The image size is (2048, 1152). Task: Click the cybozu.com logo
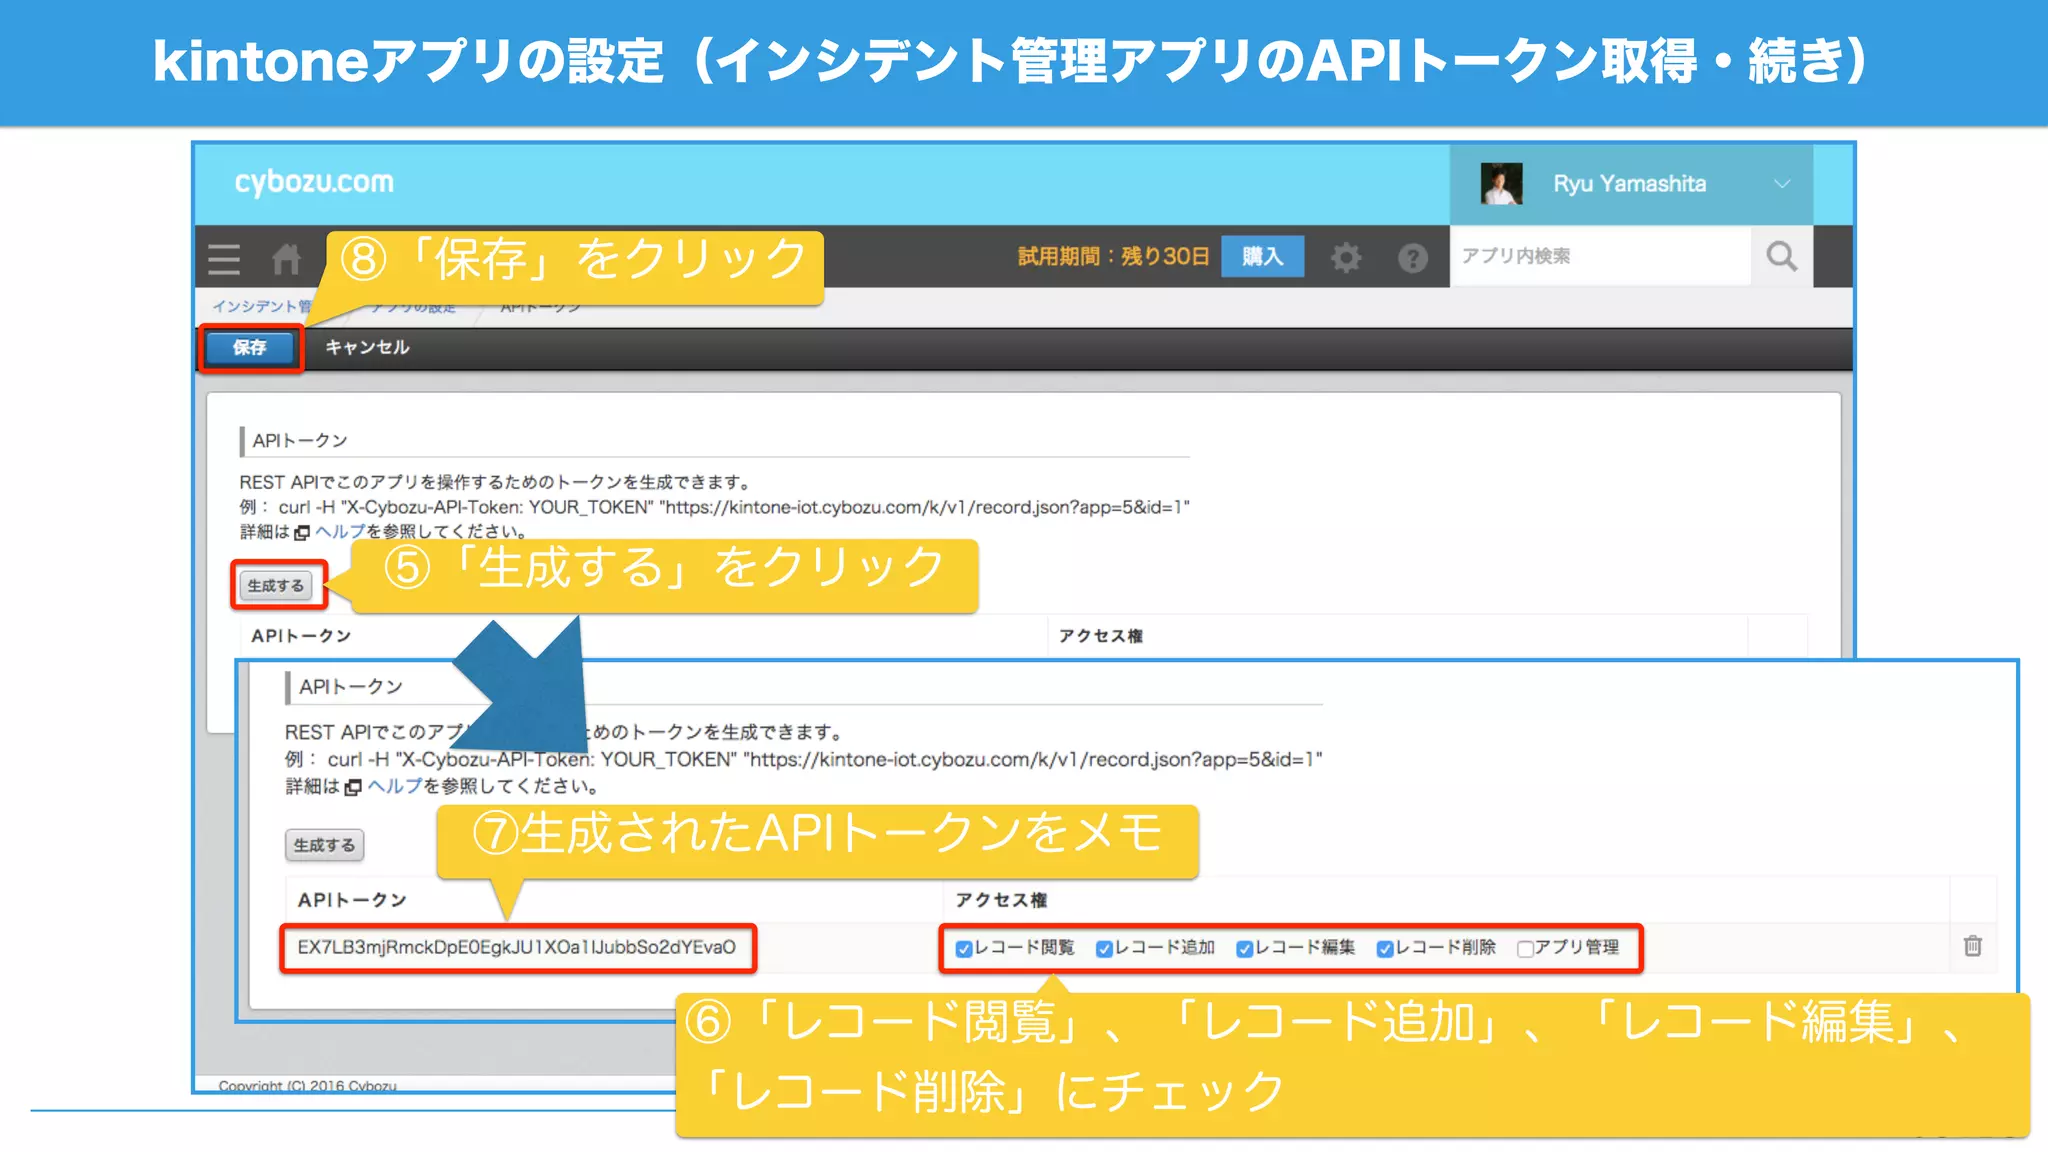pyautogui.click(x=314, y=182)
